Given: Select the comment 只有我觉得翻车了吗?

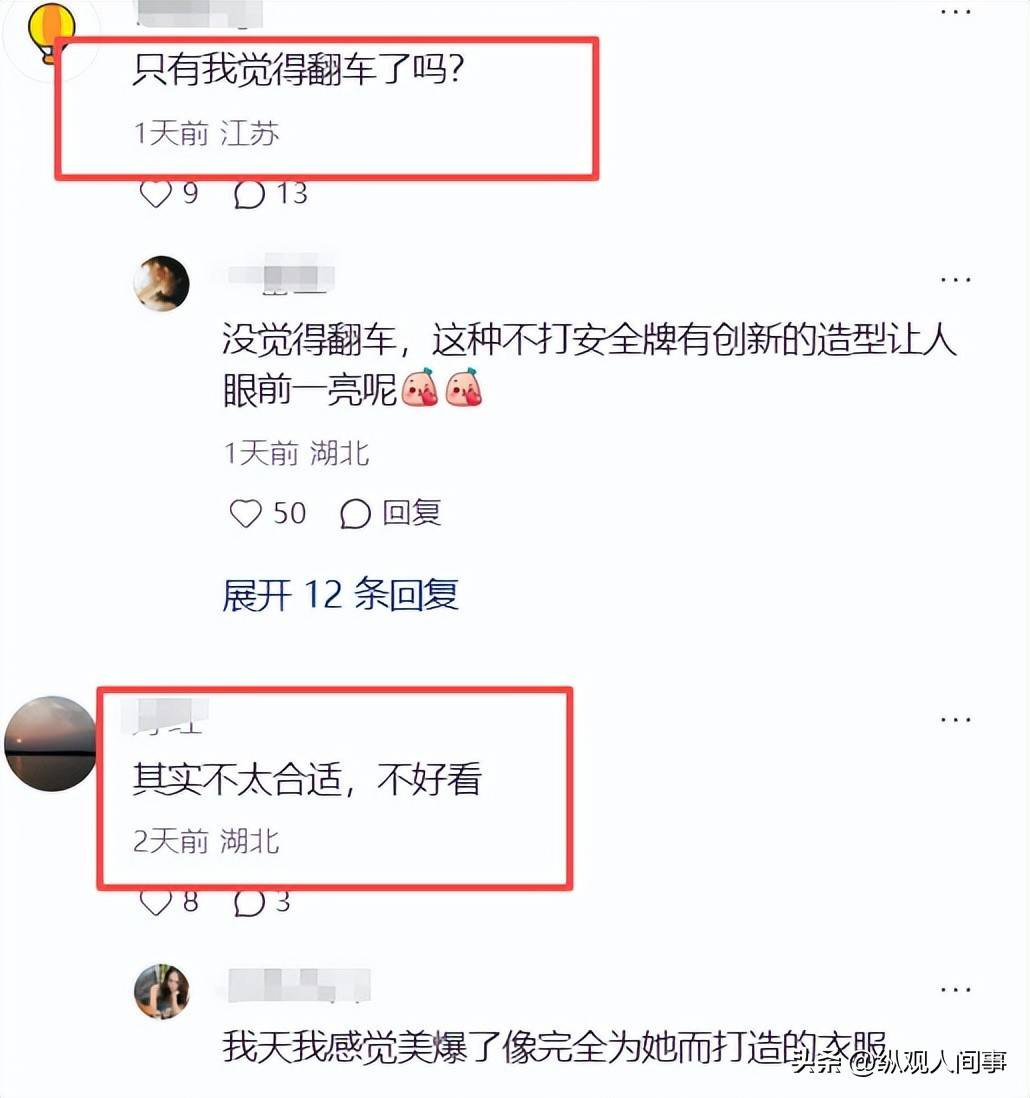Looking at the screenshot, I should coord(299,69).
